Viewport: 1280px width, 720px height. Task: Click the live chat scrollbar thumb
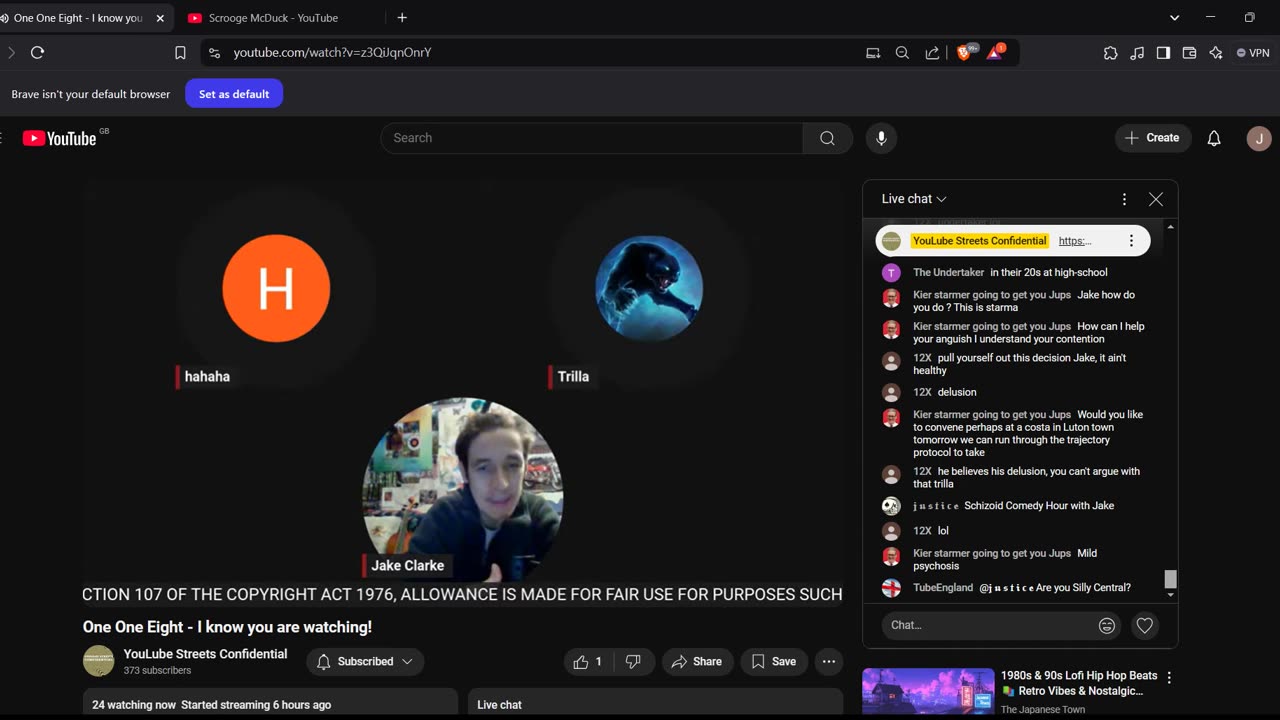click(1171, 579)
